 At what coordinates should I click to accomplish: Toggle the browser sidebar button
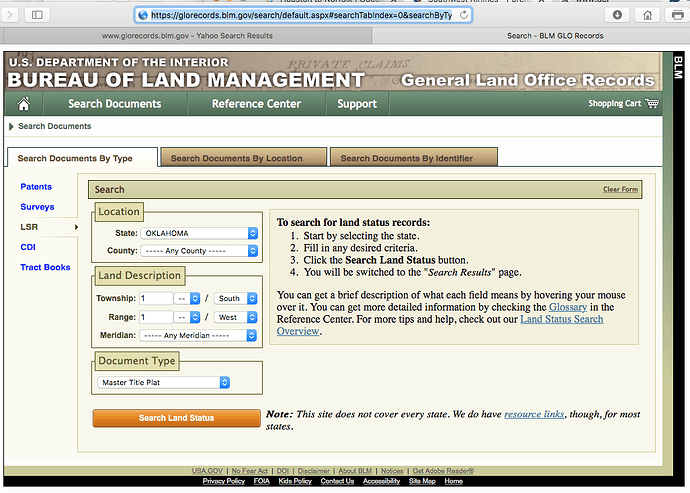(x=37, y=15)
